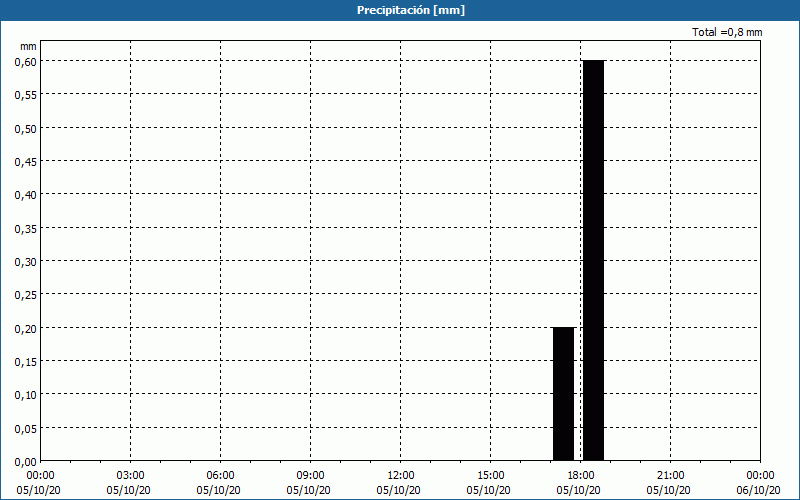800x500 pixels.
Task: Click the 0,40 y-axis value
Action: [x=26, y=195]
